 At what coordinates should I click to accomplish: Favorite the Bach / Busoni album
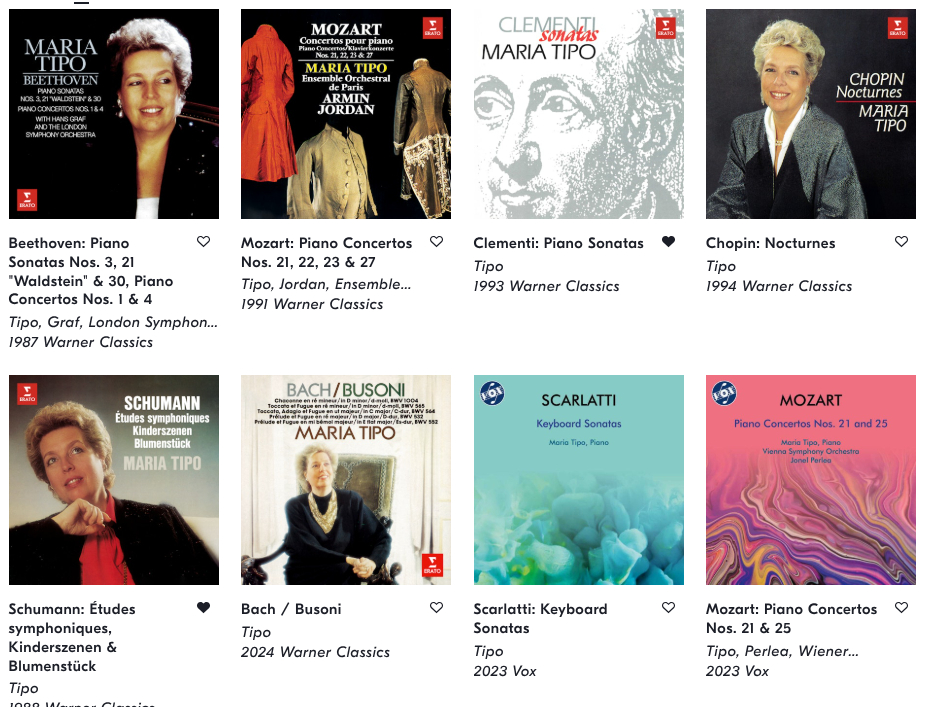click(x=437, y=607)
